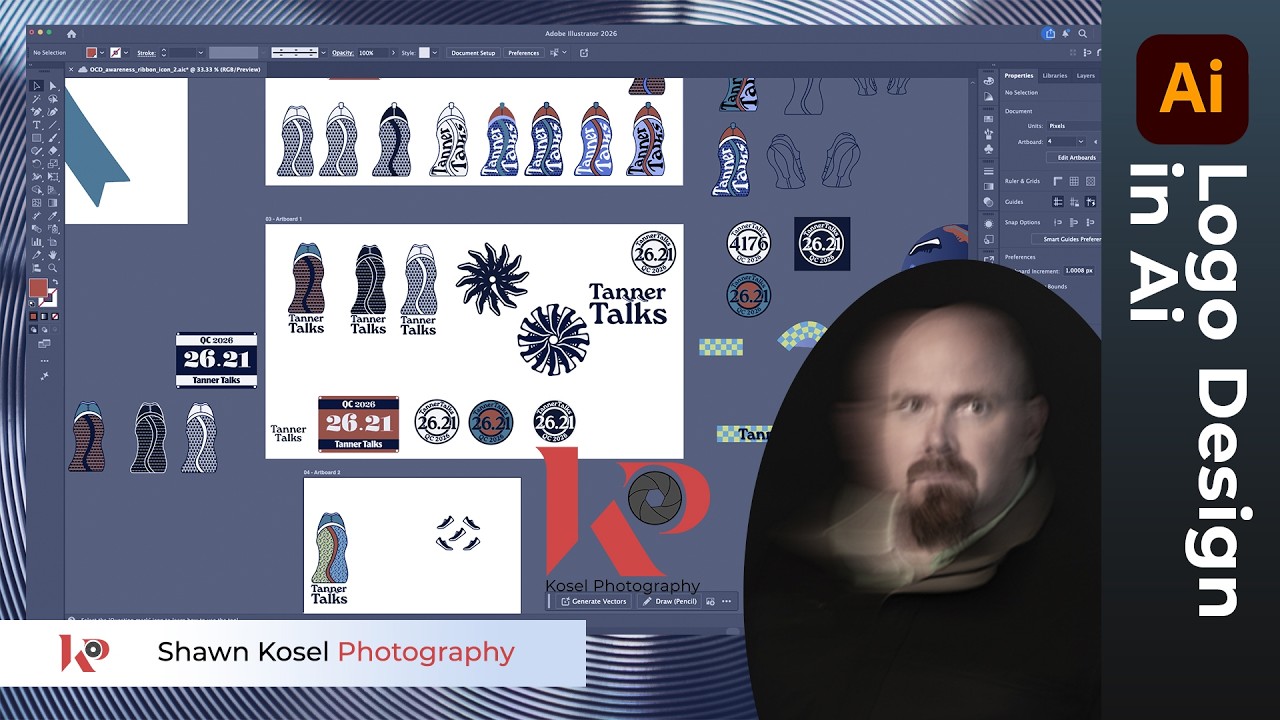Open the Symbols panel icon in dock
The height and width of the screenshot is (720, 1280).
[988, 149]
